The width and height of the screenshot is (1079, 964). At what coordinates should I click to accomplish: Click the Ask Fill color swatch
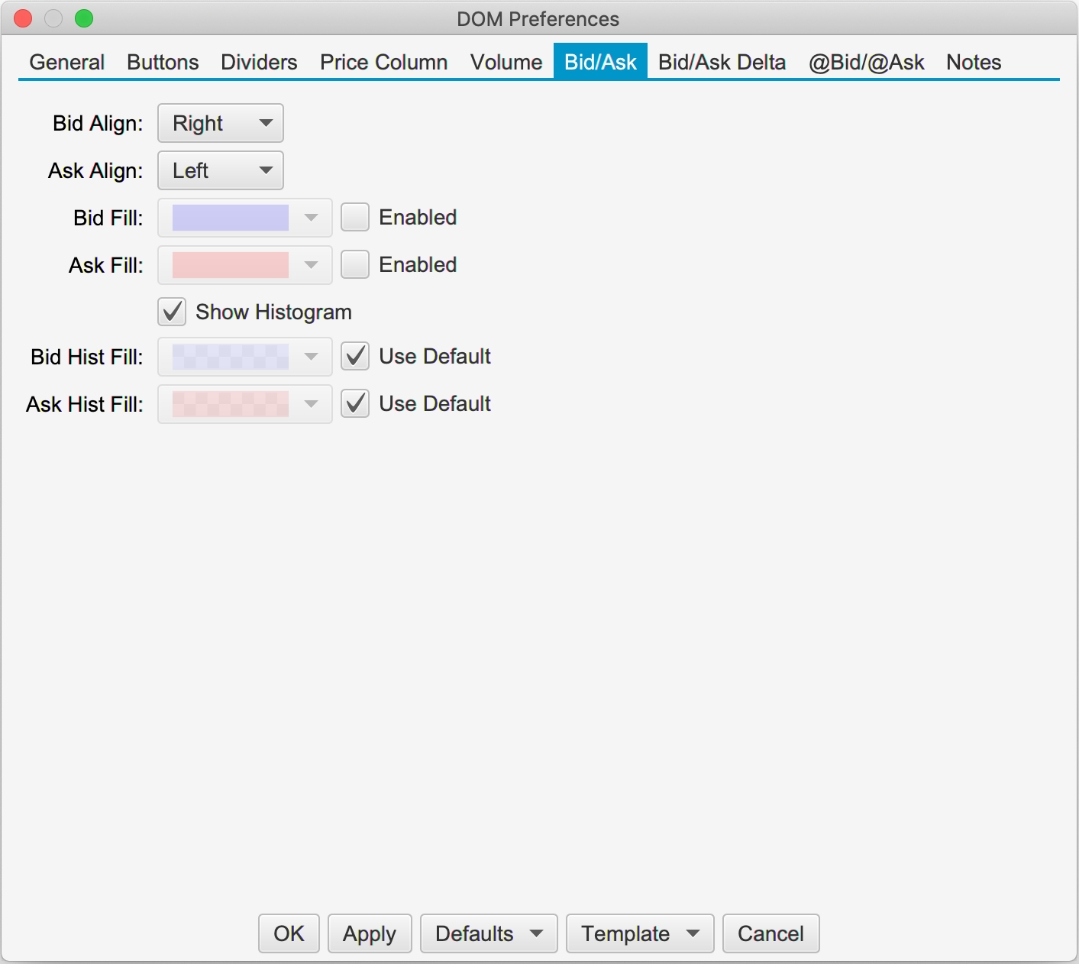tap(231, 265)
